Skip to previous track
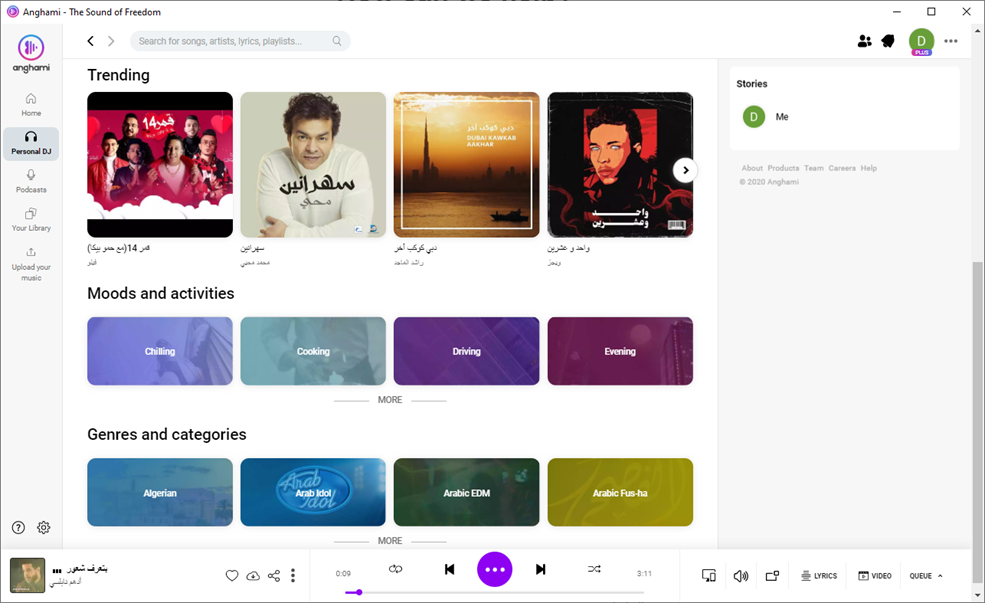Screen dimensions: 985x603 point(449,569)
